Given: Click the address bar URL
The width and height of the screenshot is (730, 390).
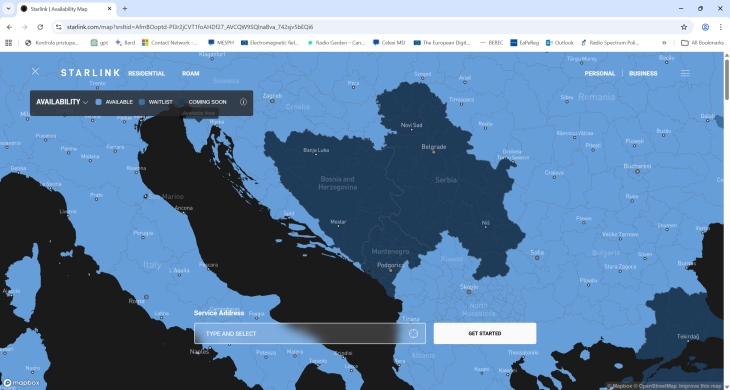Looking at the screenshot, I should pos(189,27).
